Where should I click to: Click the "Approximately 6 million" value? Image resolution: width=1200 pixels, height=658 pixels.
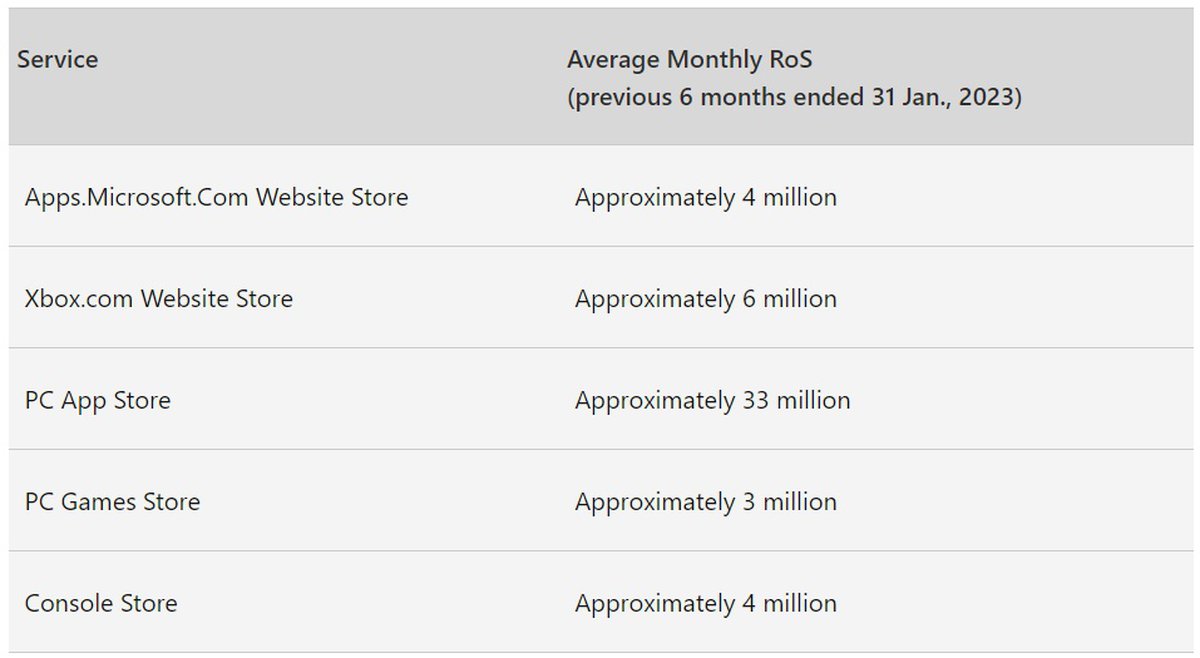[x=705, y=299]
